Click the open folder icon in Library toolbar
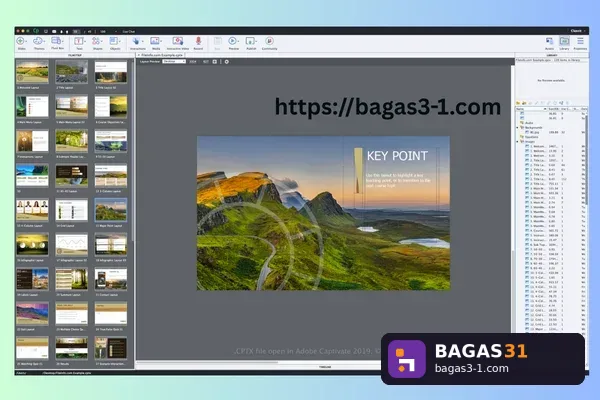 (518, 103)
